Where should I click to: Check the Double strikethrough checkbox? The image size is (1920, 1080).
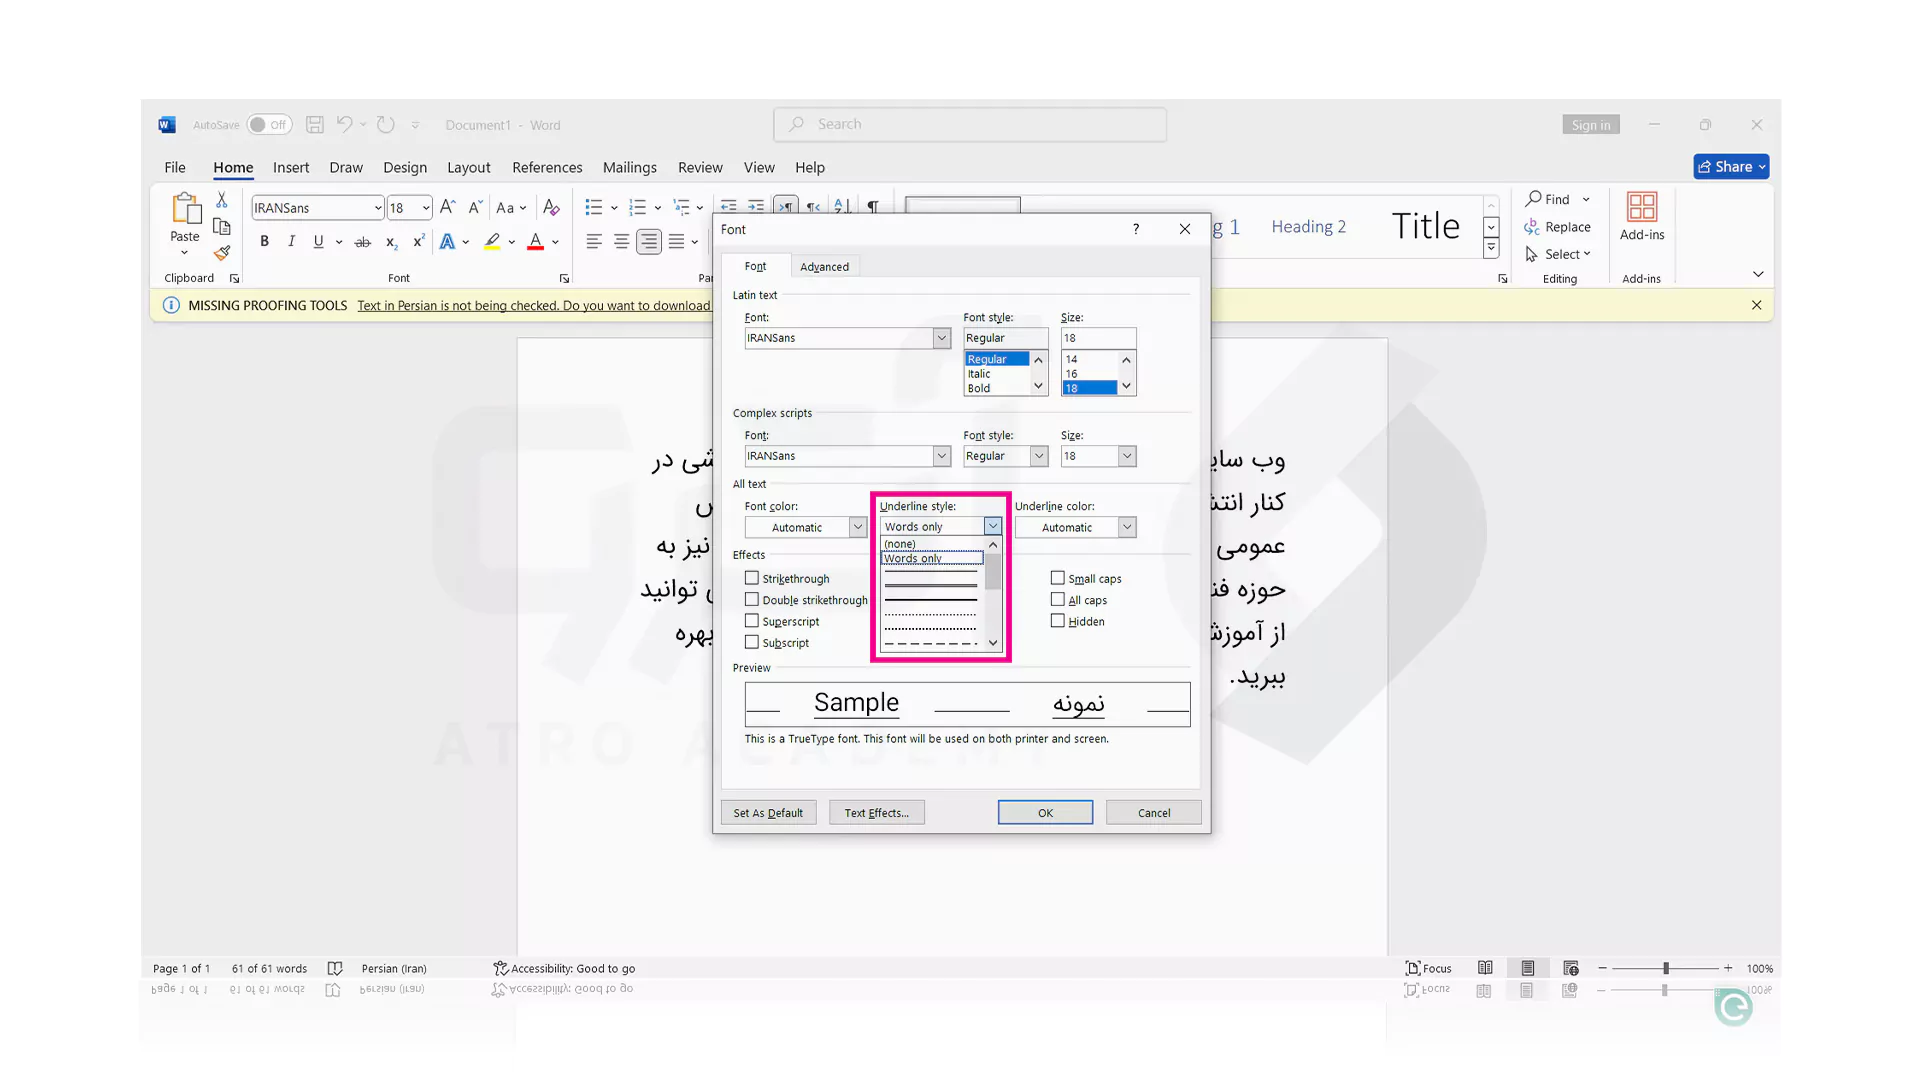pos(752,599)
